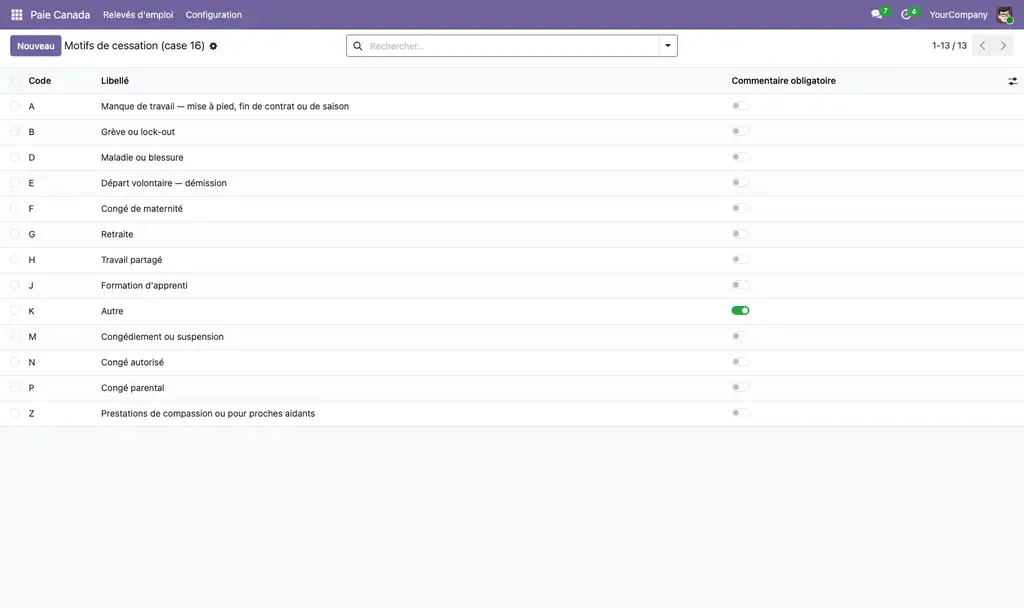Image resolution: width=1024 pixels, height=608 pixels.
Task: Open the conversations message icon
Action: coord(876,14)
